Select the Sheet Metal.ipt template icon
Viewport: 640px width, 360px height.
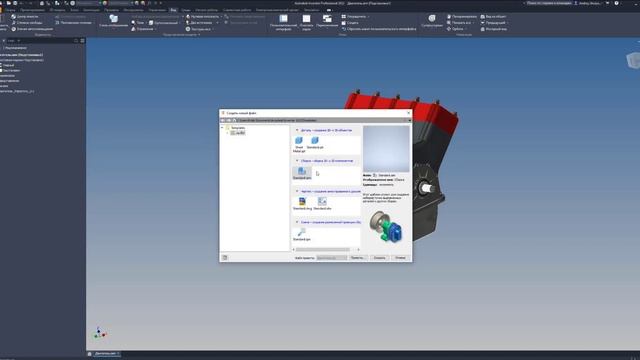click(299, 141)
